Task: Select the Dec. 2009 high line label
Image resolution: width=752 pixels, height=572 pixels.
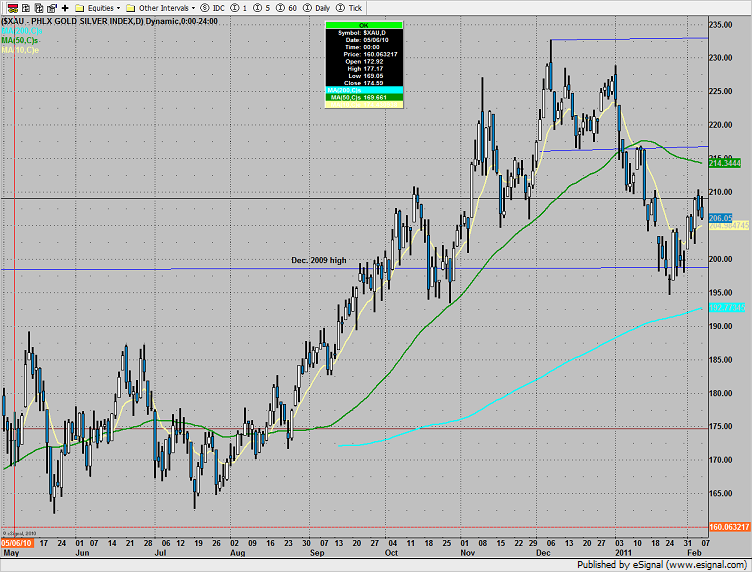Action: point(319,260)
